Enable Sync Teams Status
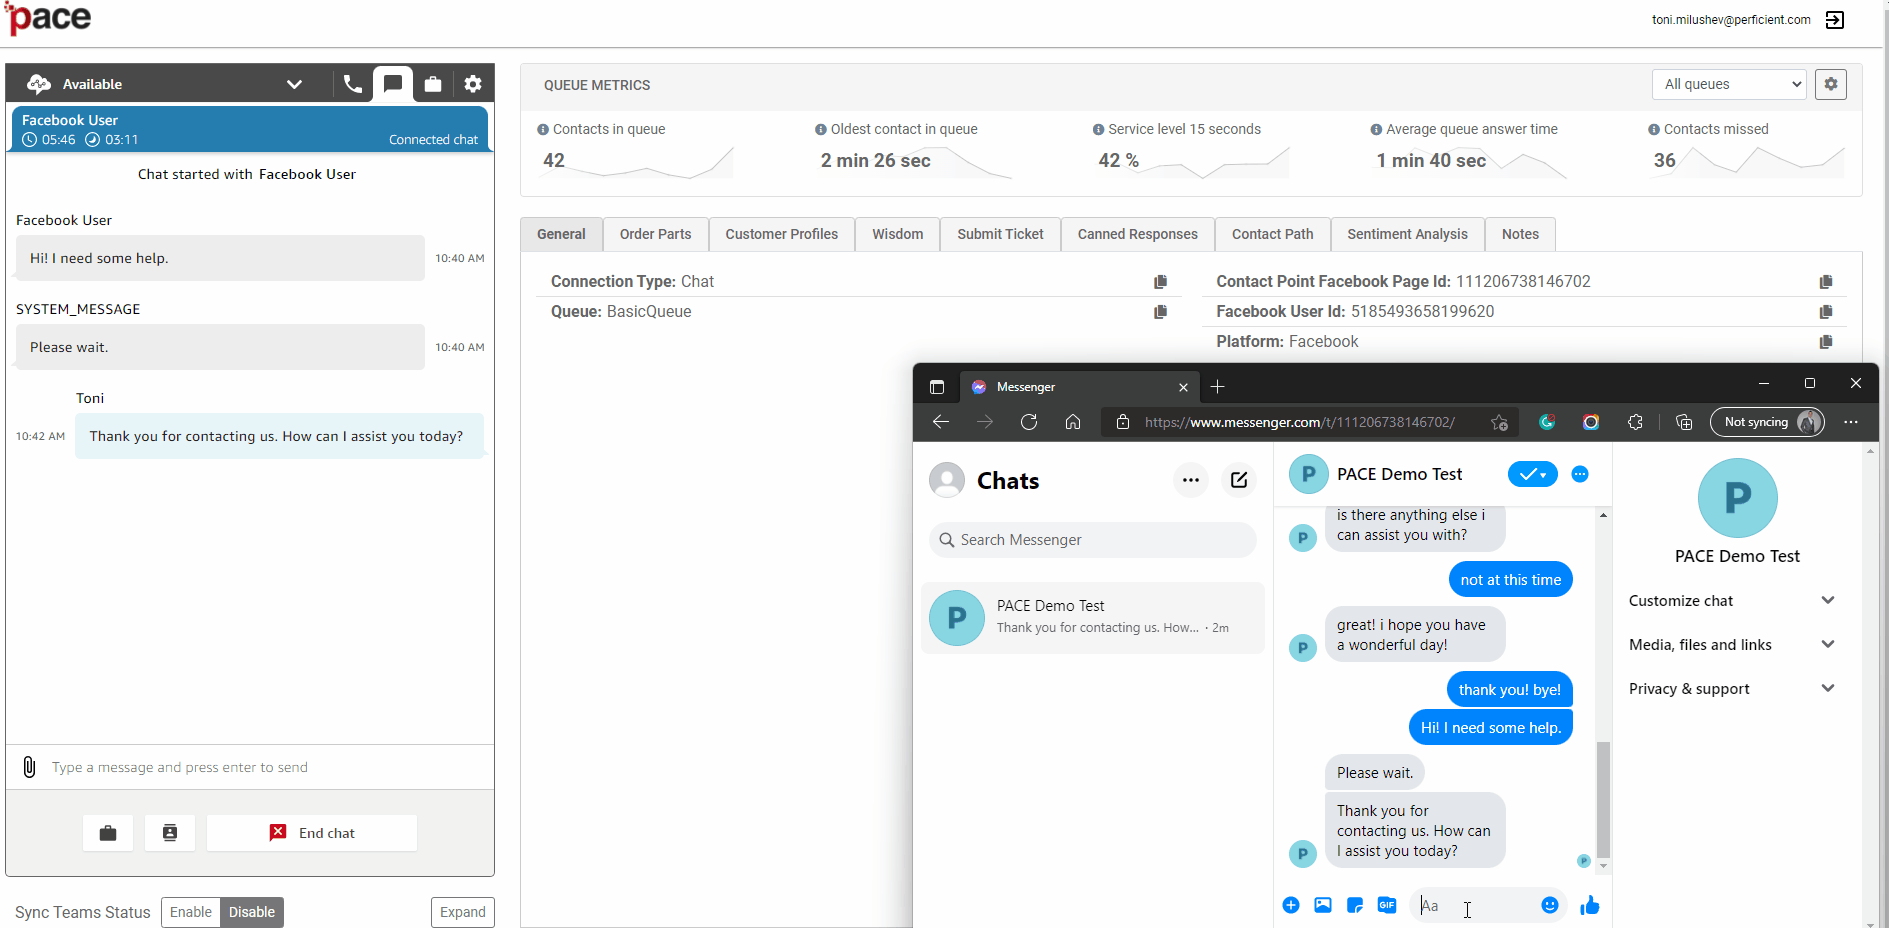The height and width of the screenshot is (928, 1889). pos(190,912)
